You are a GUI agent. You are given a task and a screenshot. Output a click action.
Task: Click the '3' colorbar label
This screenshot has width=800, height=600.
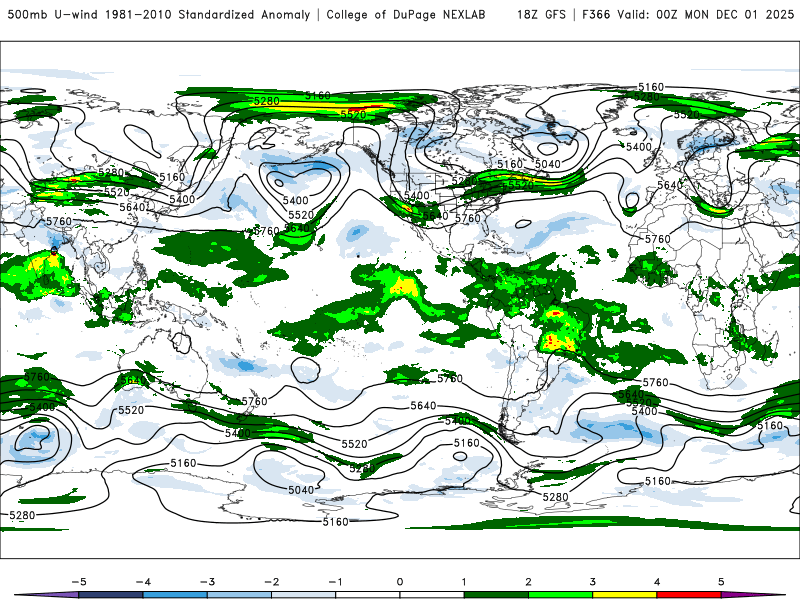(593, 582)
